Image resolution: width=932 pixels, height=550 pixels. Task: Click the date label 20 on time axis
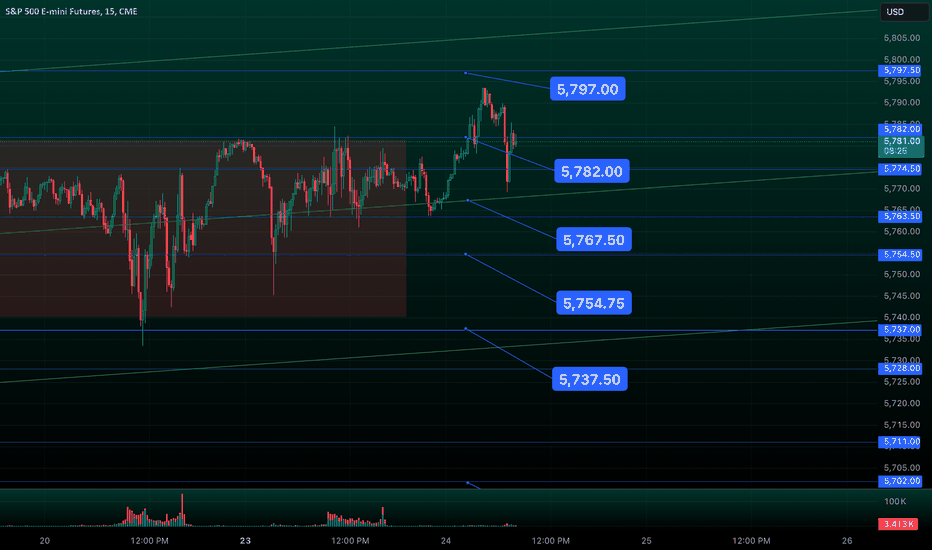click(x=45, y=540)
